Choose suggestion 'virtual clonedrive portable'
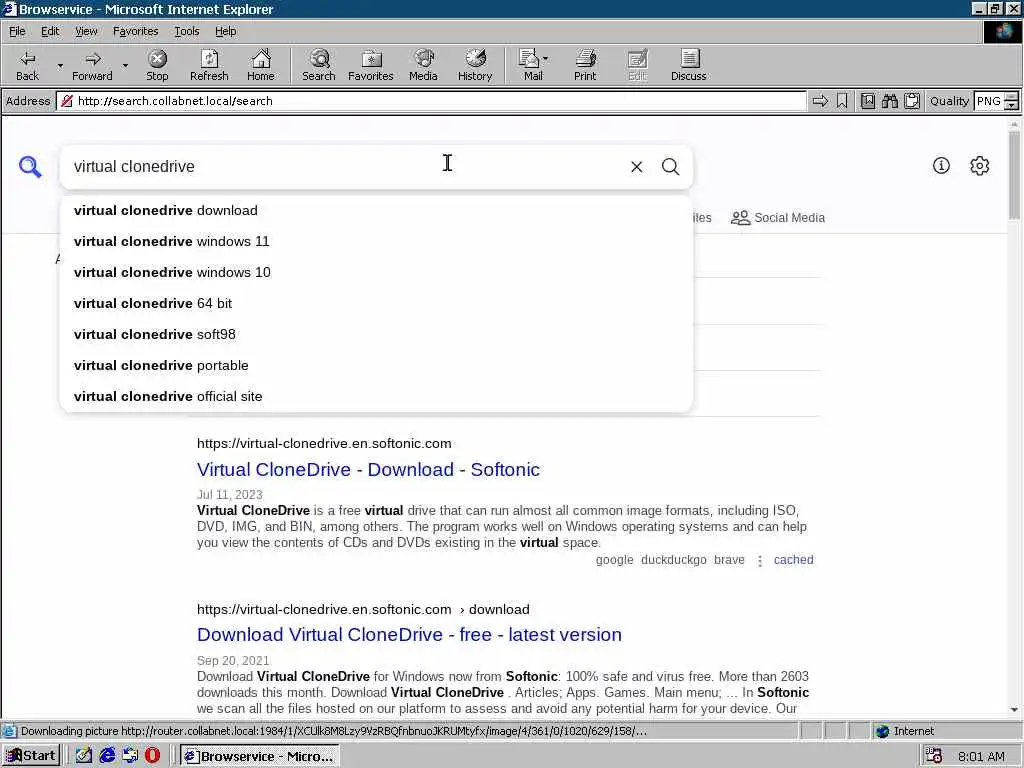 click(x=376, y=366)
